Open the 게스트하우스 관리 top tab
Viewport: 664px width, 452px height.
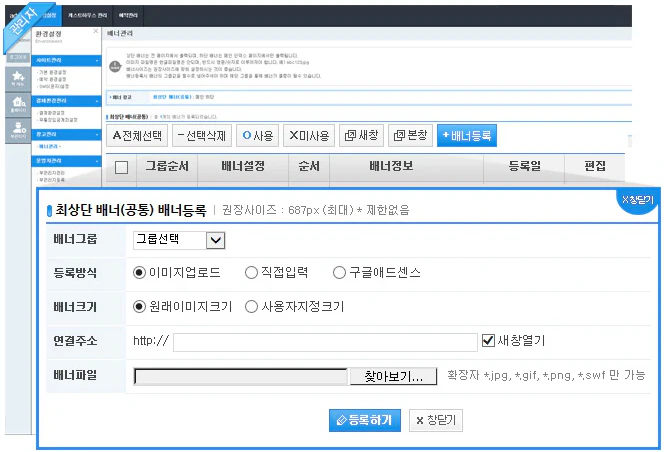[87, 15]
